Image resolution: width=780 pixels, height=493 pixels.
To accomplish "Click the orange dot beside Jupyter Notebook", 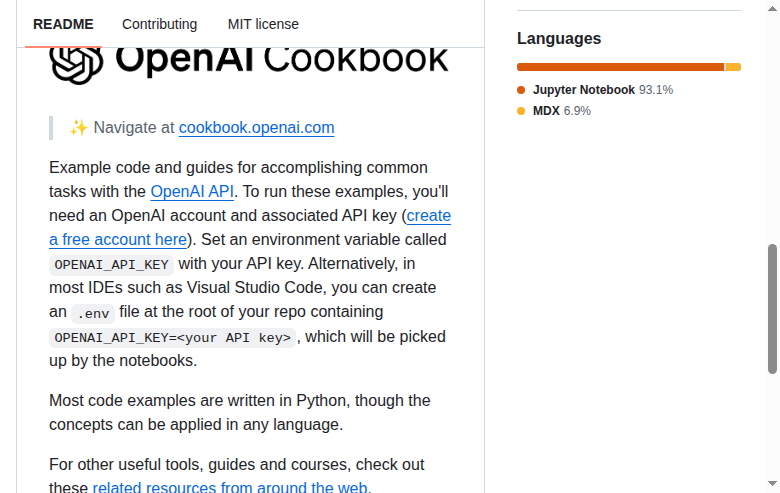I will (521, 90).
